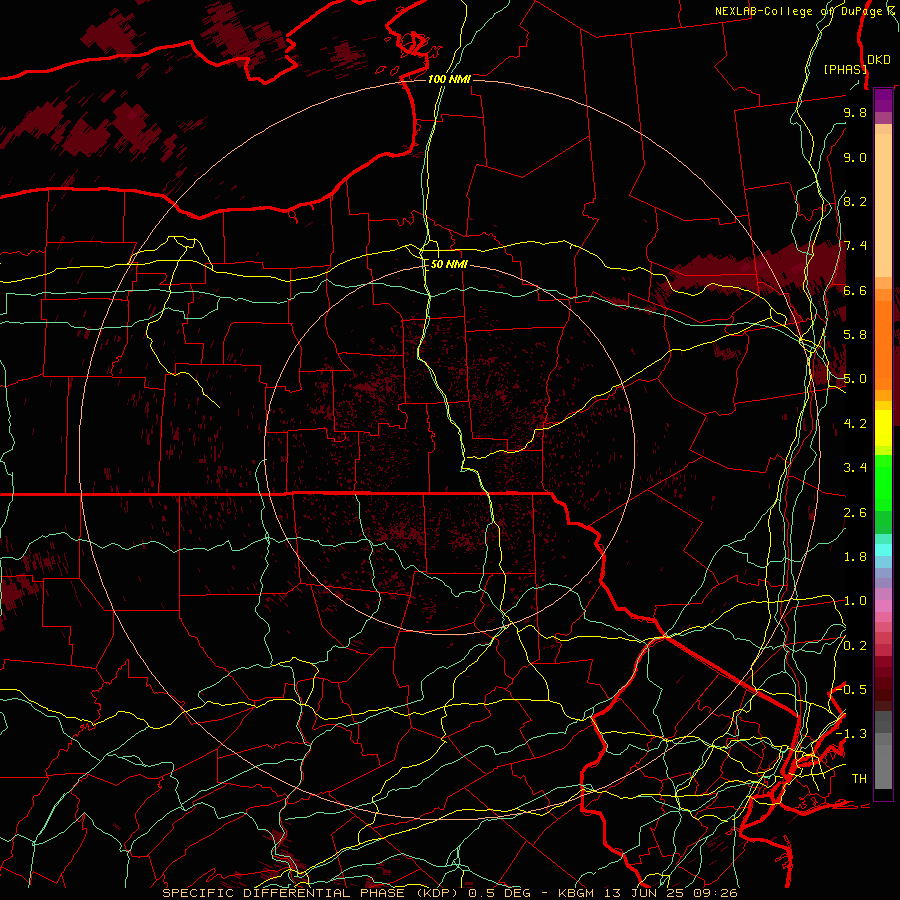Pick the yellow swatch in the color scale
The width and height of the screenshot is (900, 900).
883,428
